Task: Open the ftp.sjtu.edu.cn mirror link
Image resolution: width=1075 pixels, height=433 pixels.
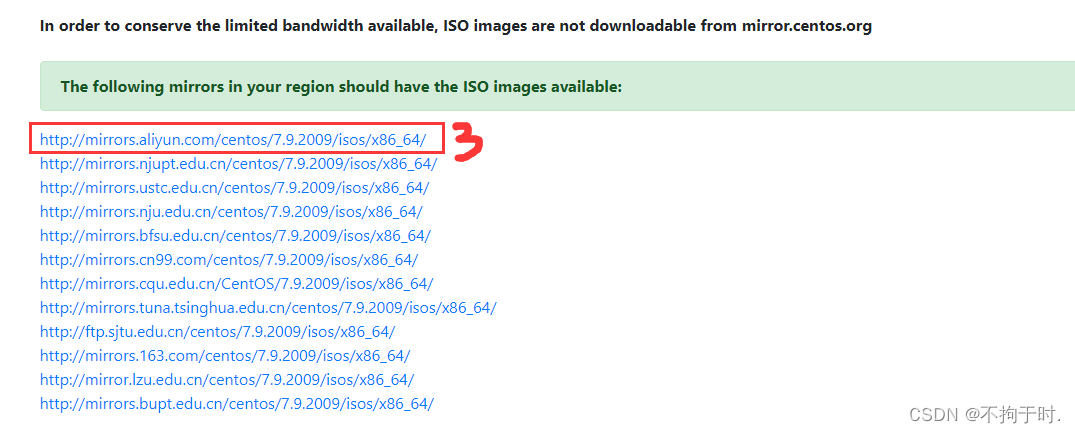Action: (217, 332)
